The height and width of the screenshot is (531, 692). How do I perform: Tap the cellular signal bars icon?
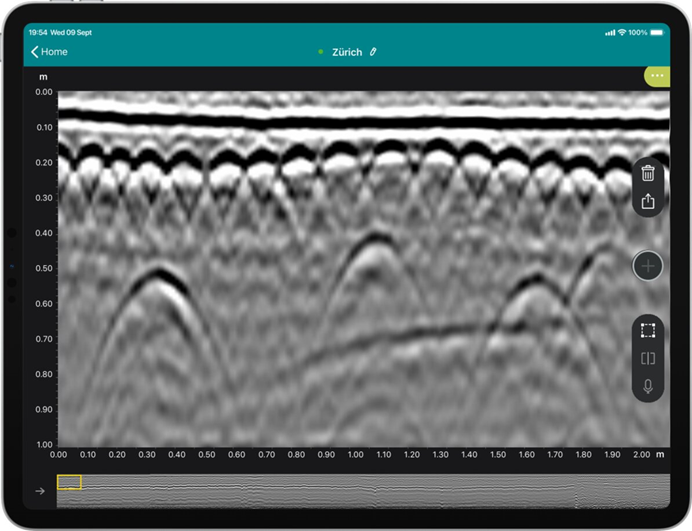[x=610, y=33]
